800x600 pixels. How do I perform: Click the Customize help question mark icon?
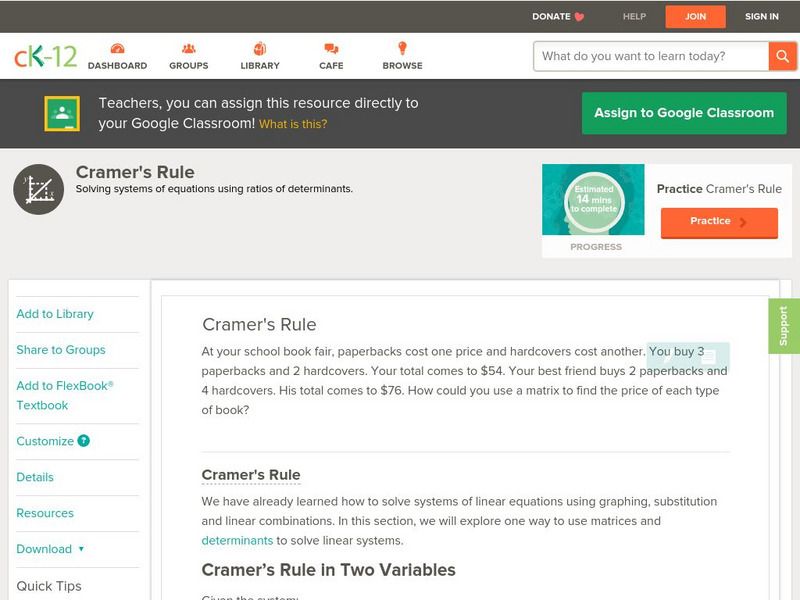83,441
